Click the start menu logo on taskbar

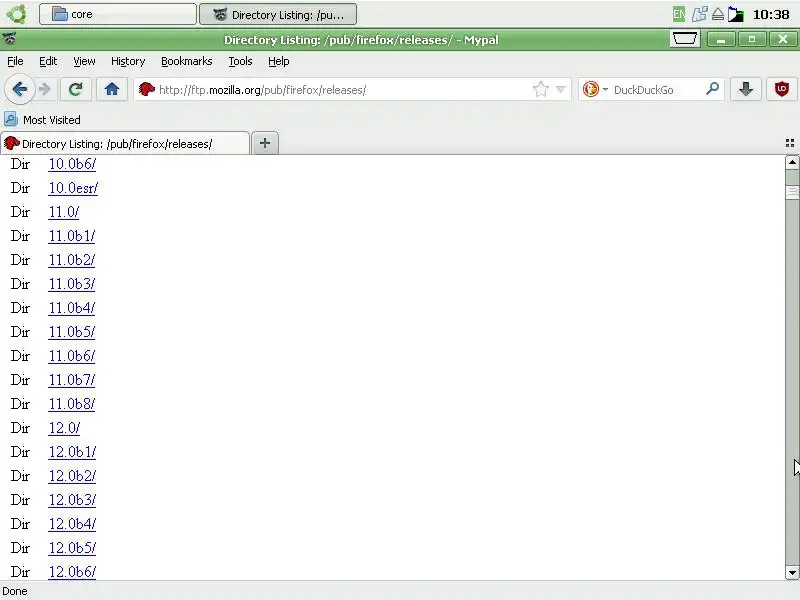(x=16, y=14)
